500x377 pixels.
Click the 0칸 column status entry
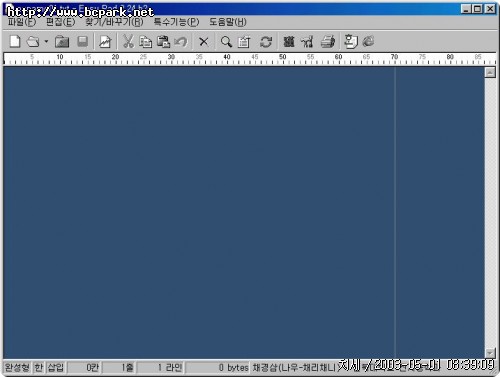click(84, 367)
